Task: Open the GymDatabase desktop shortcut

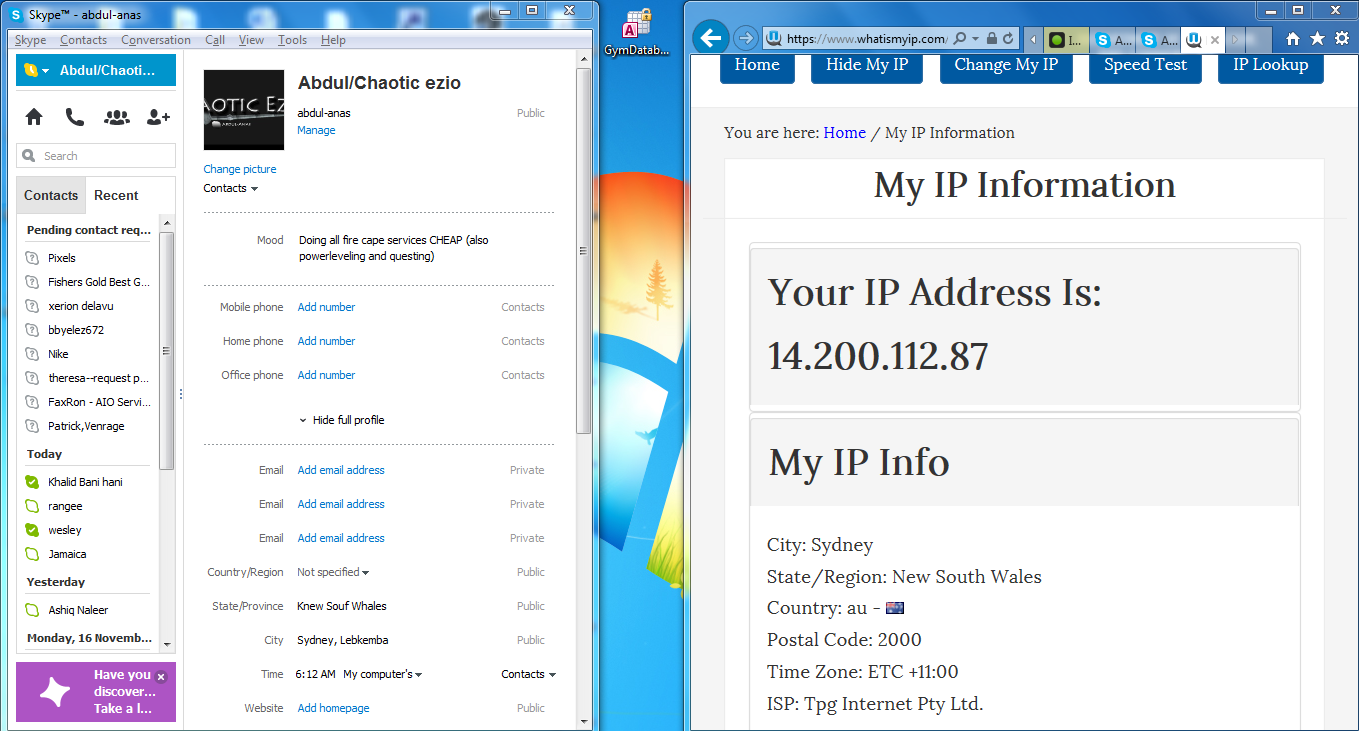Action: tap(638, 33)
